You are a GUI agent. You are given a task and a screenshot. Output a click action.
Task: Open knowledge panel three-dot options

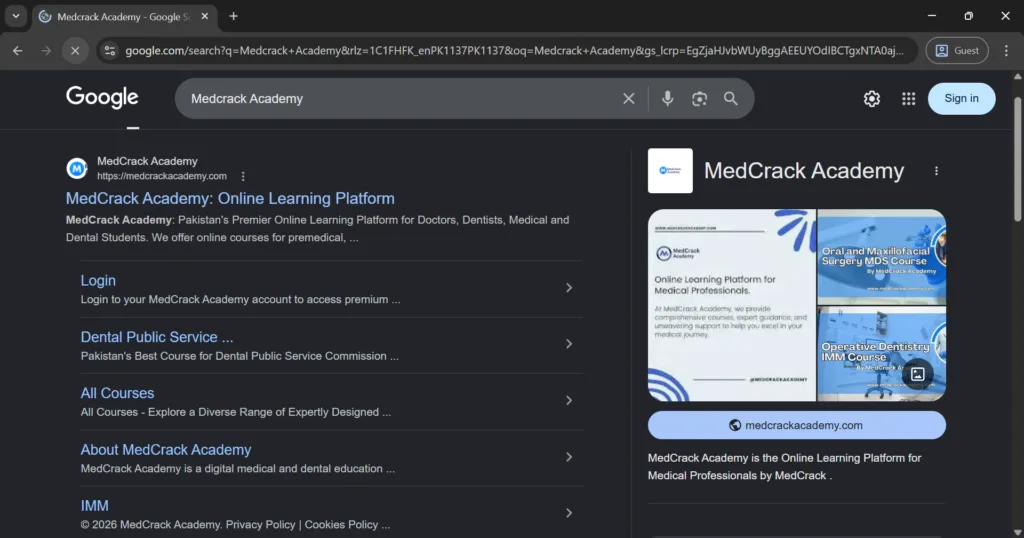tap(936, 171)
